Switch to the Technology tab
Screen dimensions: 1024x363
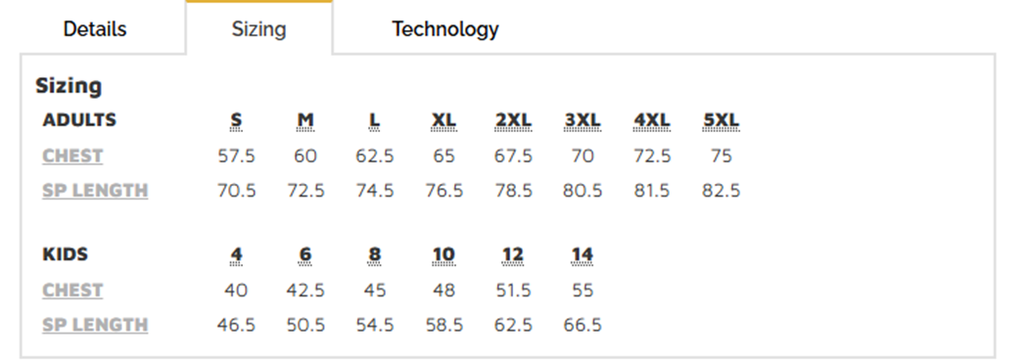(445, 29)
